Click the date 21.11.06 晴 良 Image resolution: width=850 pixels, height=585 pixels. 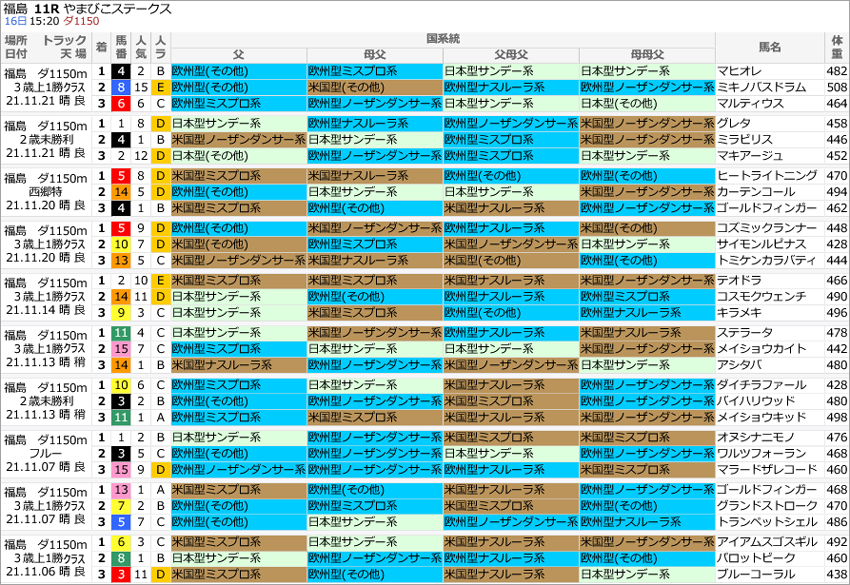point(46,571)
